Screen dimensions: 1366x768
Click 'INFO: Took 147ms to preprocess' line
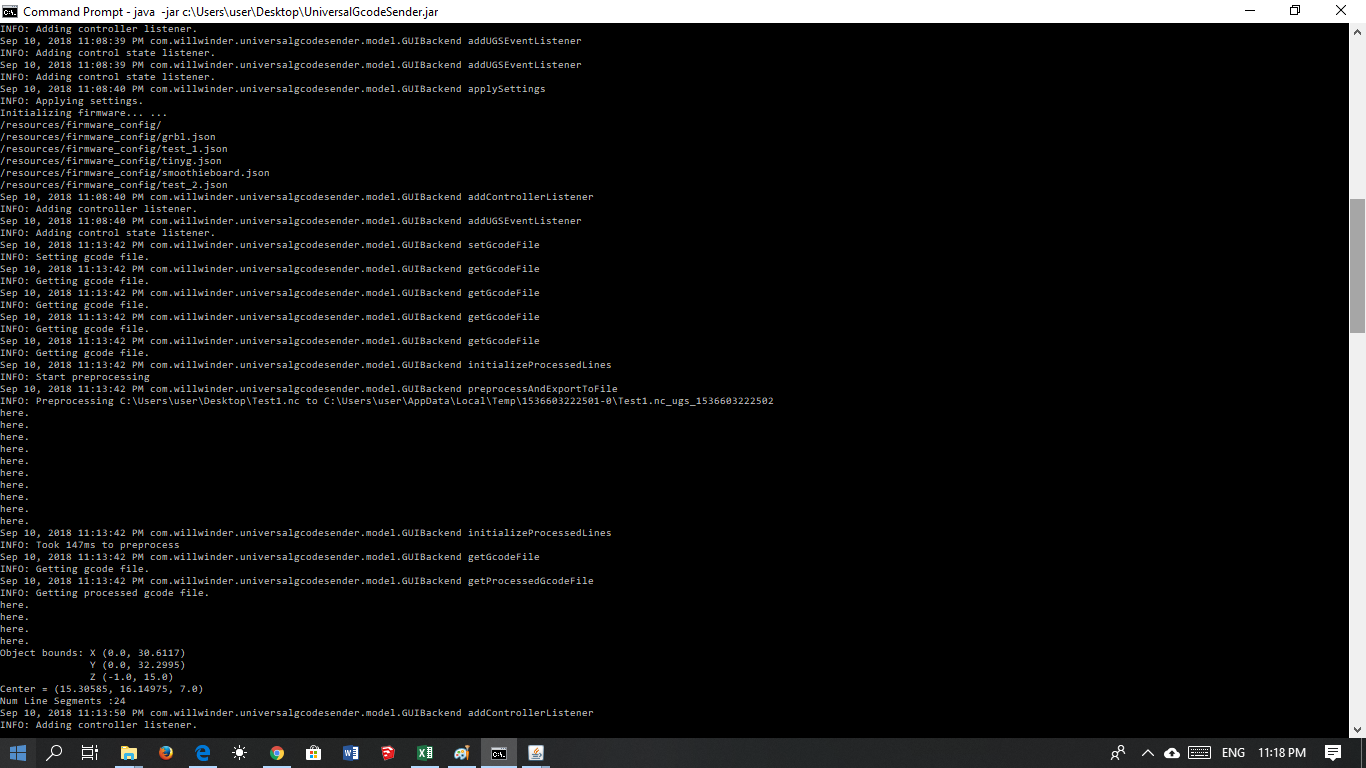(x=90, y=545)
